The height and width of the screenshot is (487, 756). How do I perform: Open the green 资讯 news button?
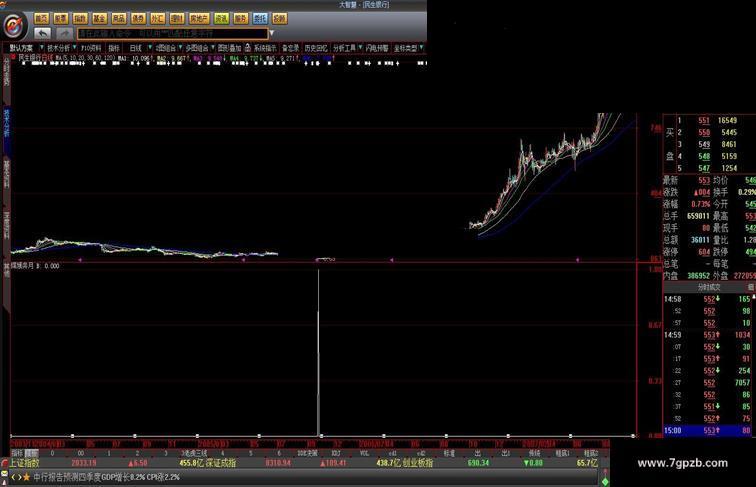pyautogui.click(x=221, y=18)
